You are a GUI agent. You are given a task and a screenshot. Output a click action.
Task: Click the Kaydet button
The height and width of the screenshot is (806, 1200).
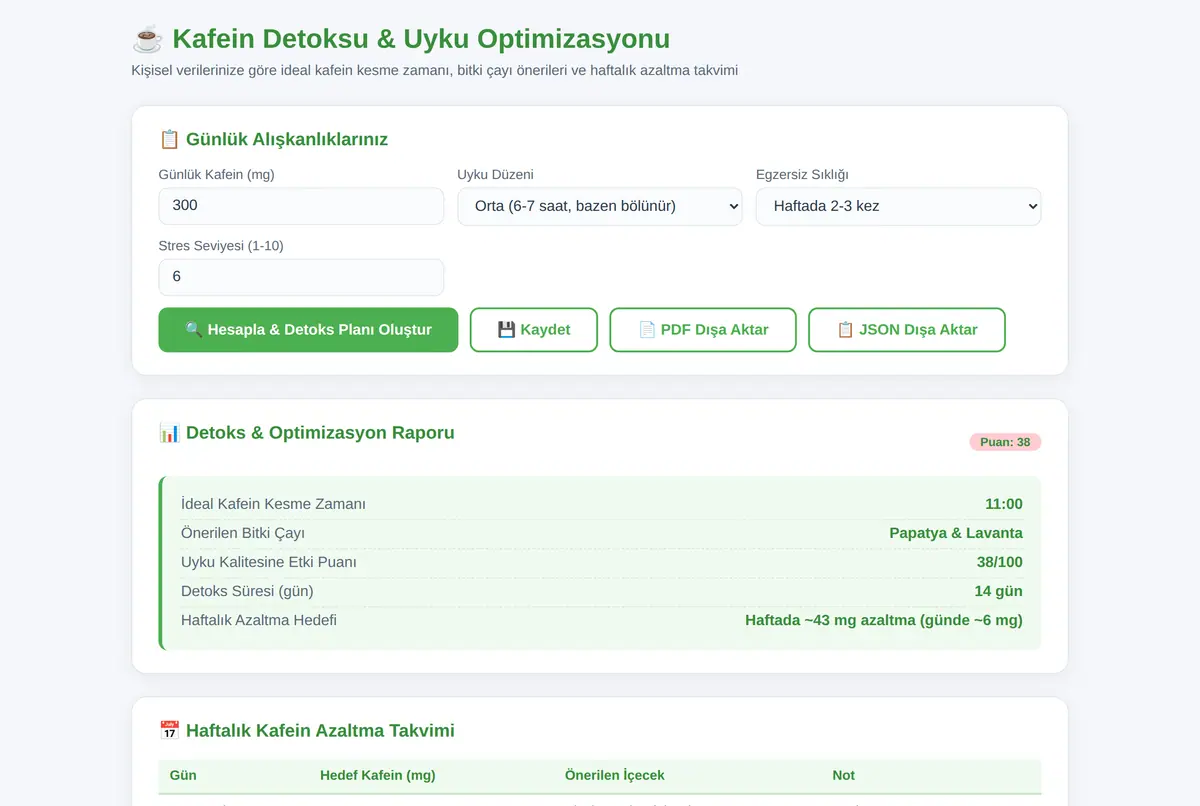[x=534, y=330]
